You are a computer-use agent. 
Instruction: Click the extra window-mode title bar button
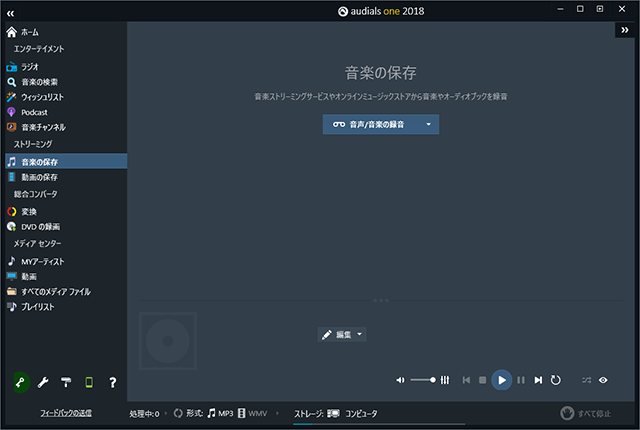[x=600, y=9]
